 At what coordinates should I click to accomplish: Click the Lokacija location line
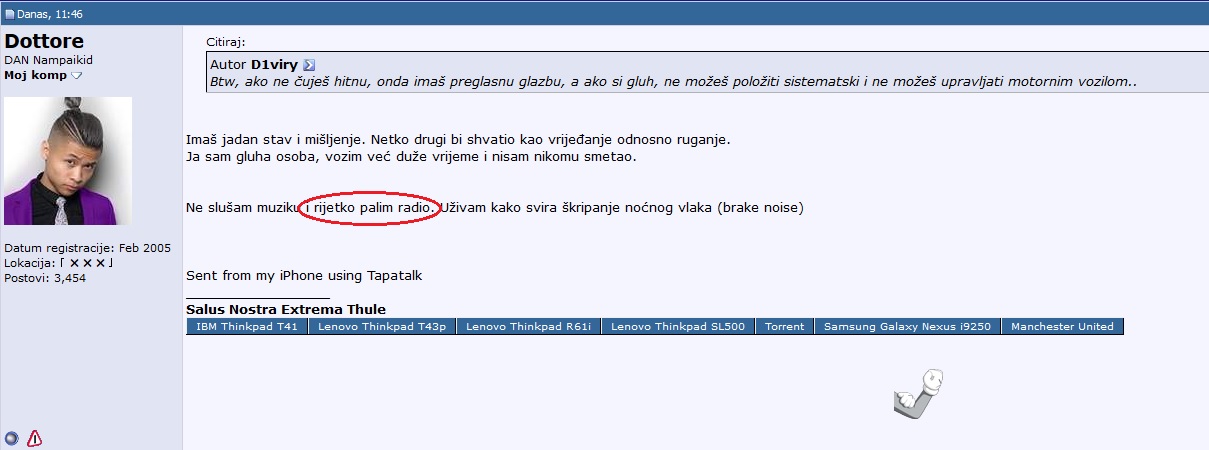tap(59, 263)
